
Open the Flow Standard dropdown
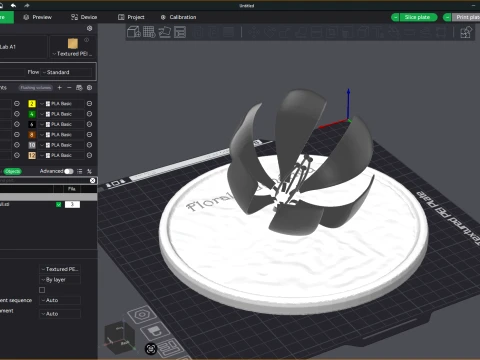[66, 72]
